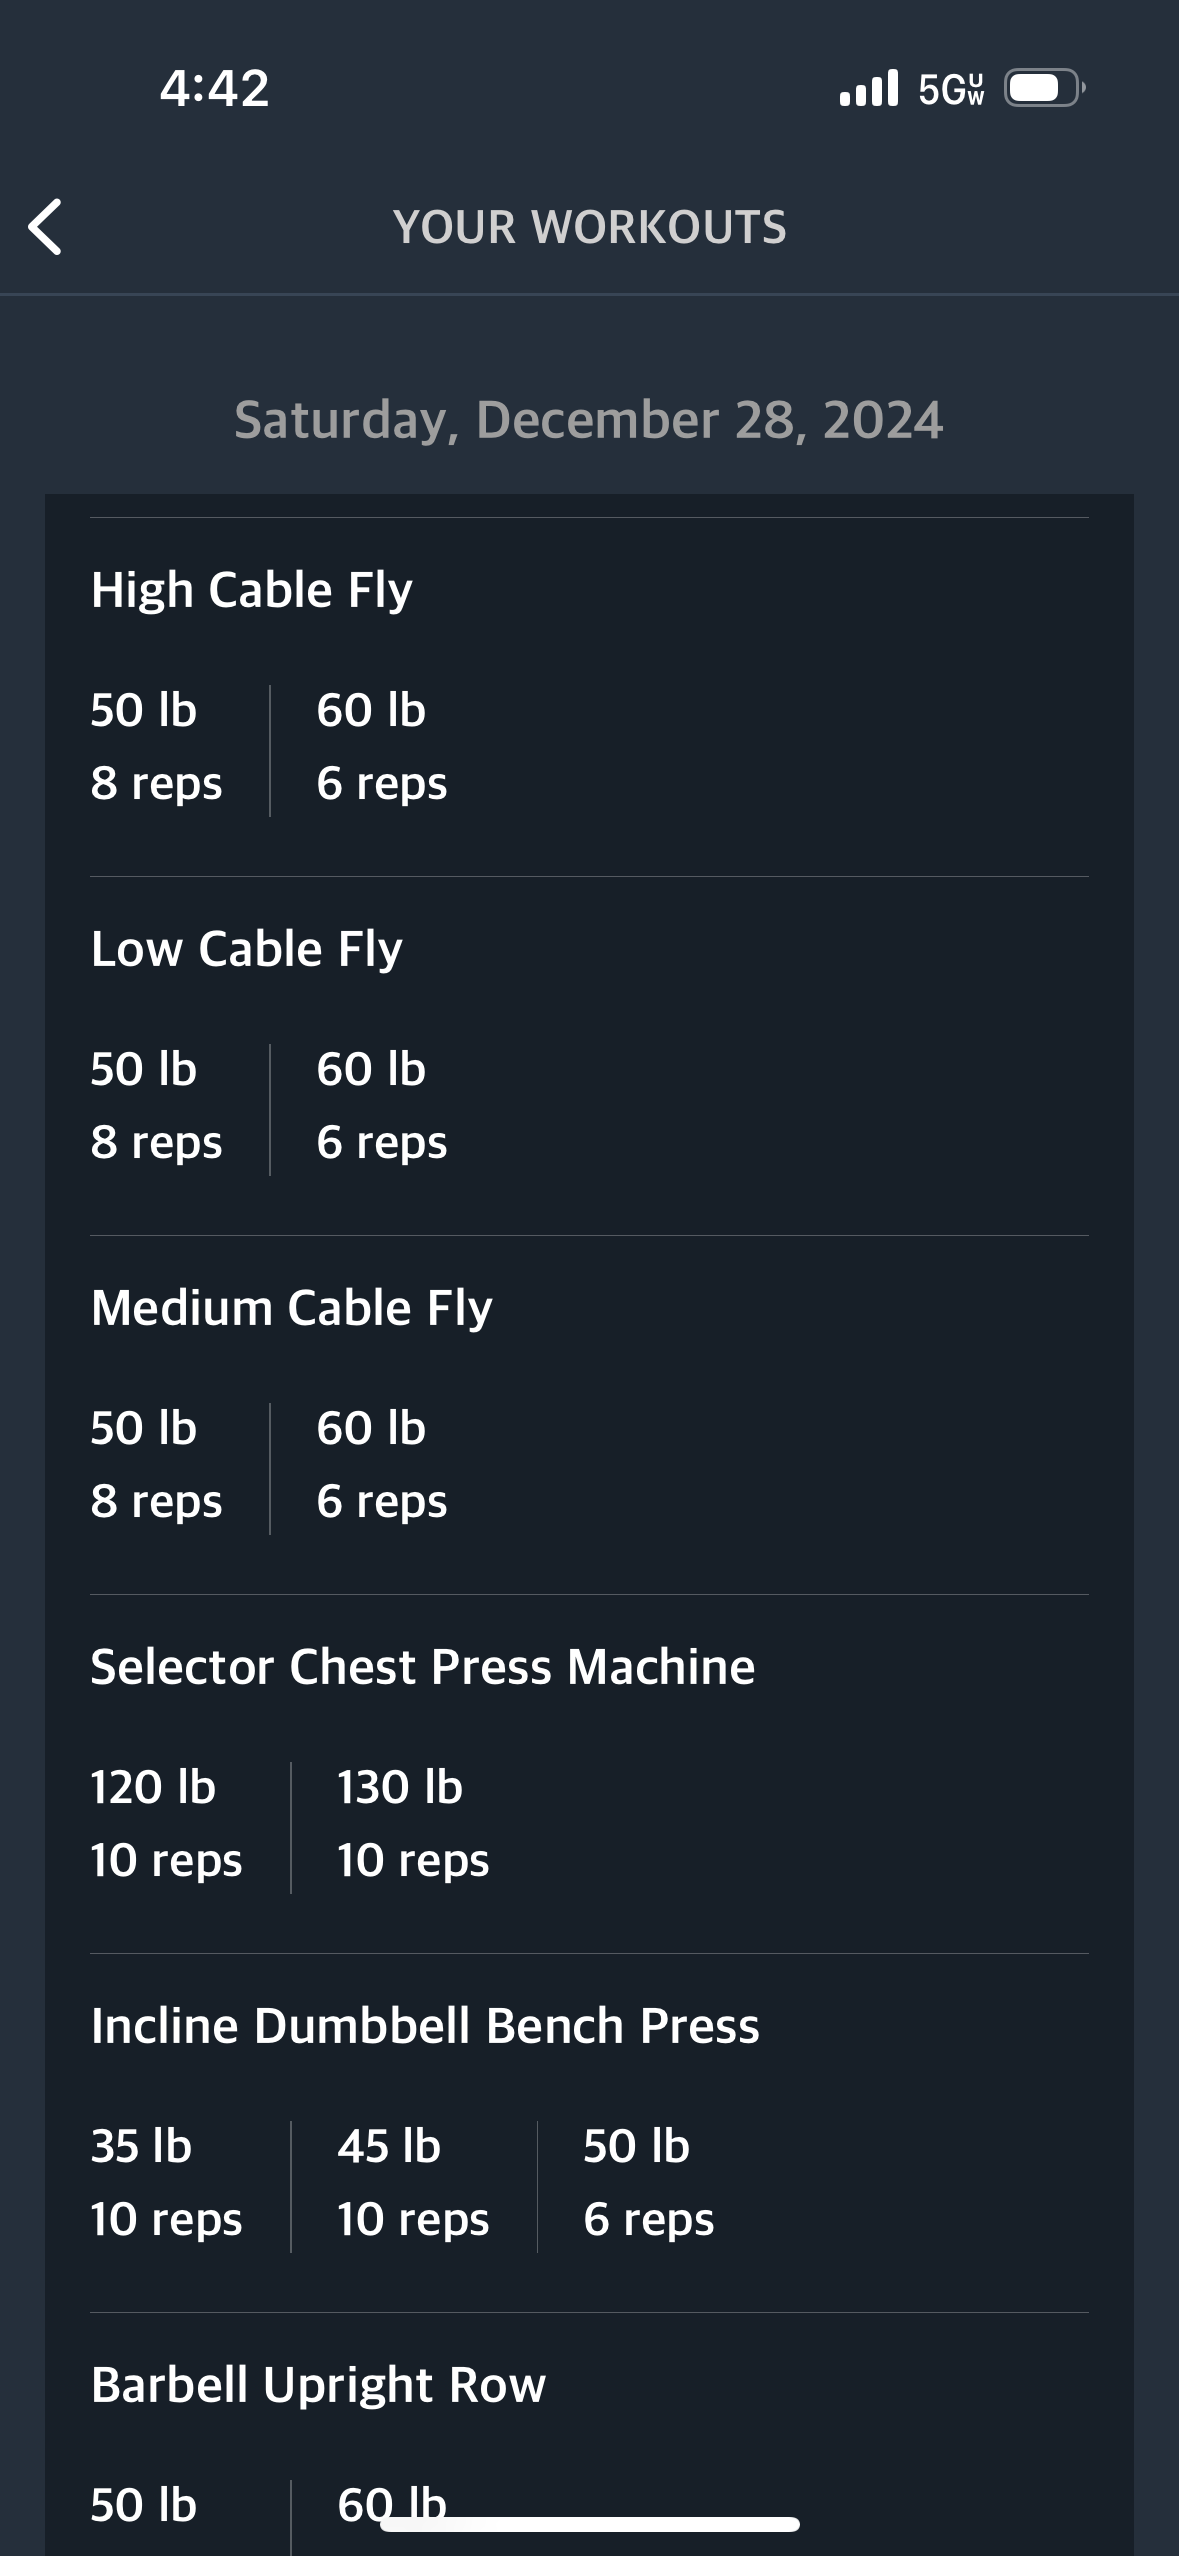Tap the 50 lb 6 reps dumbbell set
Screen dimensions: 1179x2556
click(x=648, y=2183)
